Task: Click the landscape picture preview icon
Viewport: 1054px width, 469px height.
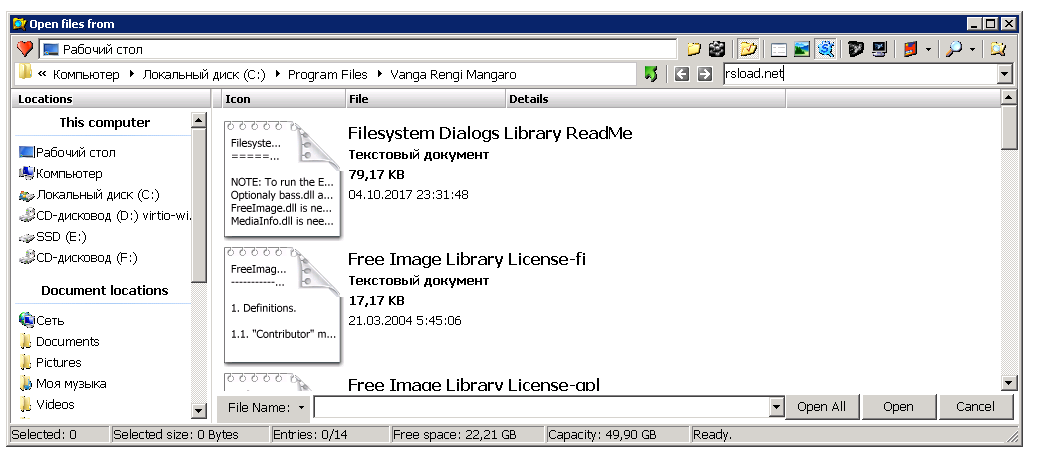Action: [802, 49]
